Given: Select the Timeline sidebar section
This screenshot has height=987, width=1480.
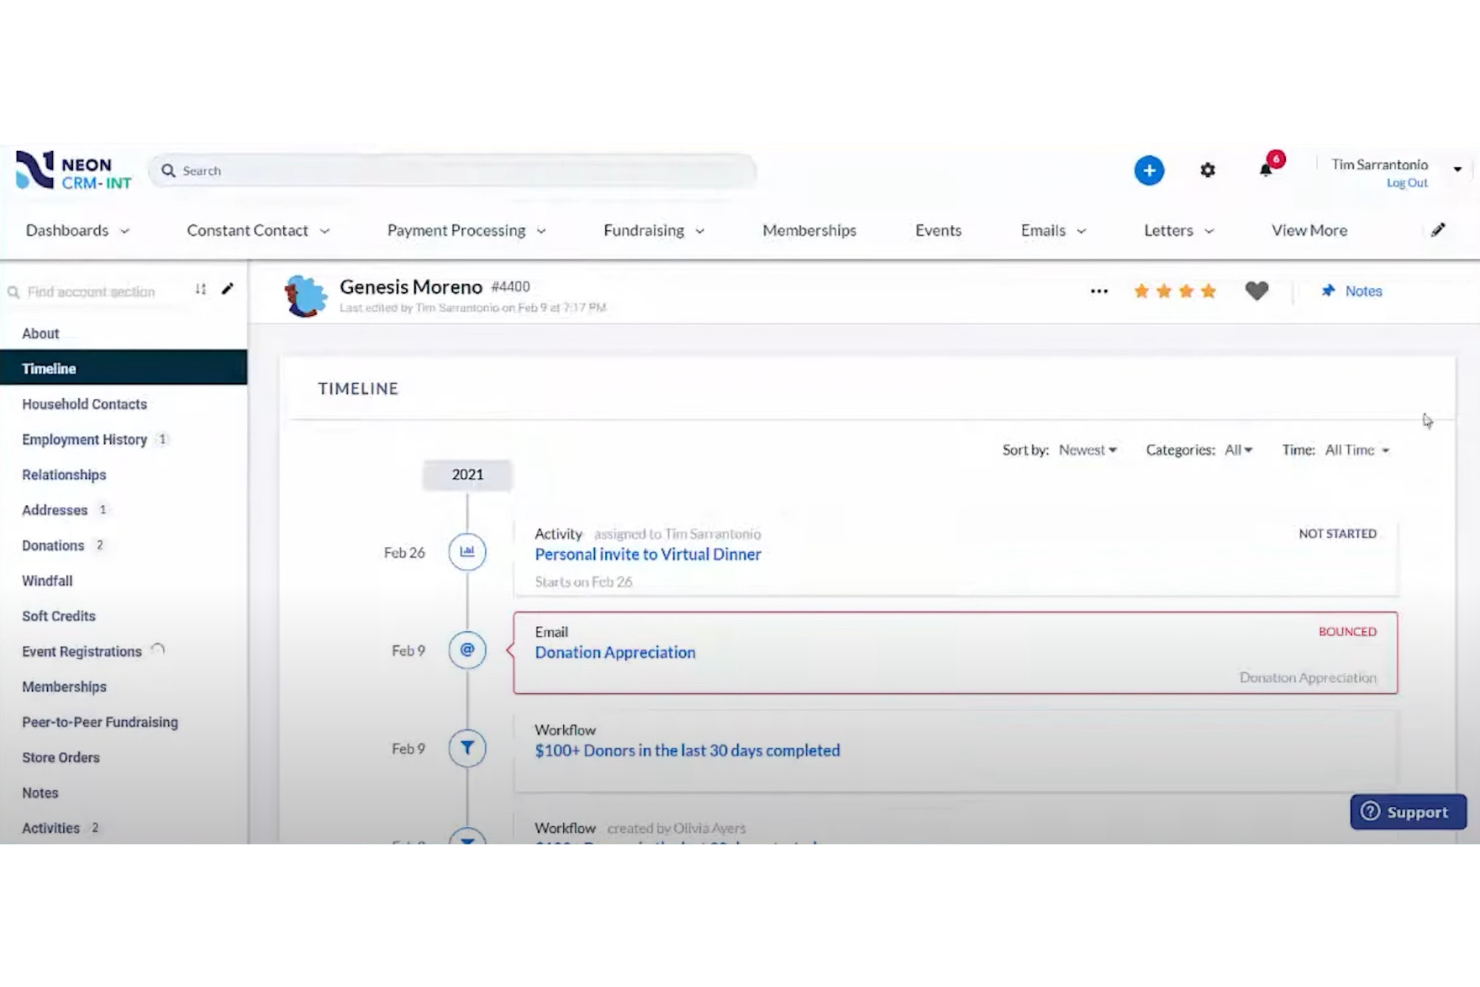Looking at the screenshot, I should (124, 368).
